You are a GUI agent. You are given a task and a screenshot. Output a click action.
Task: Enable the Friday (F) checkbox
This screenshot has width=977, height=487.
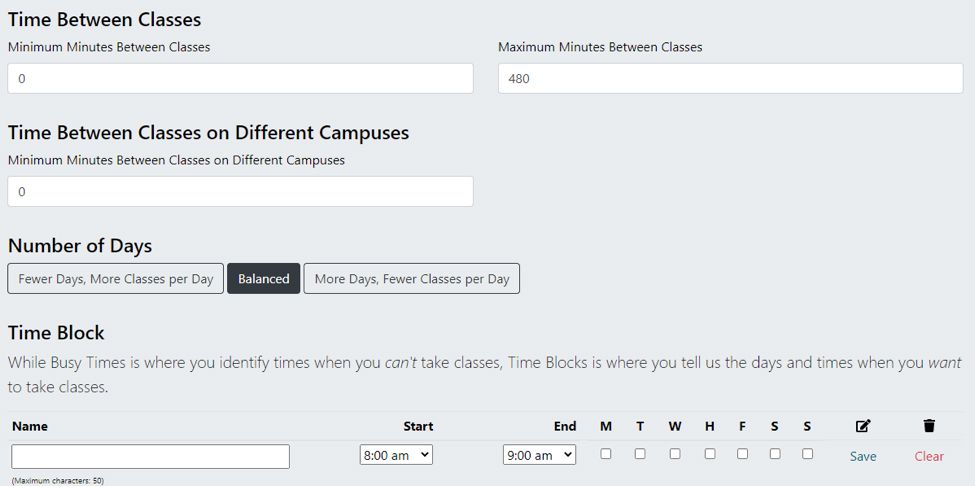[x=742, y=454]
